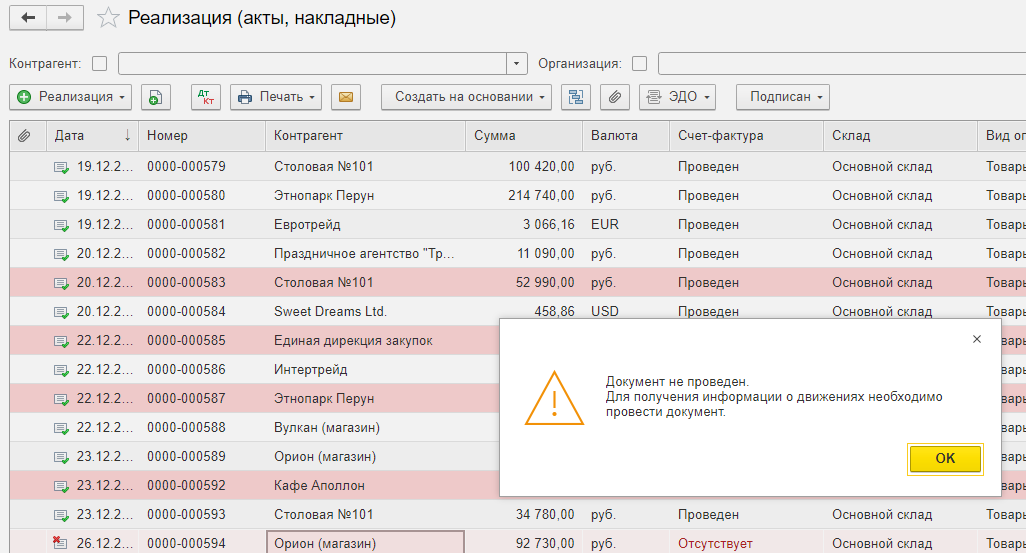This screenshot has width=1026, height=553.
Task: Click document icon in row 0000-000583
Action: point(61,283)
